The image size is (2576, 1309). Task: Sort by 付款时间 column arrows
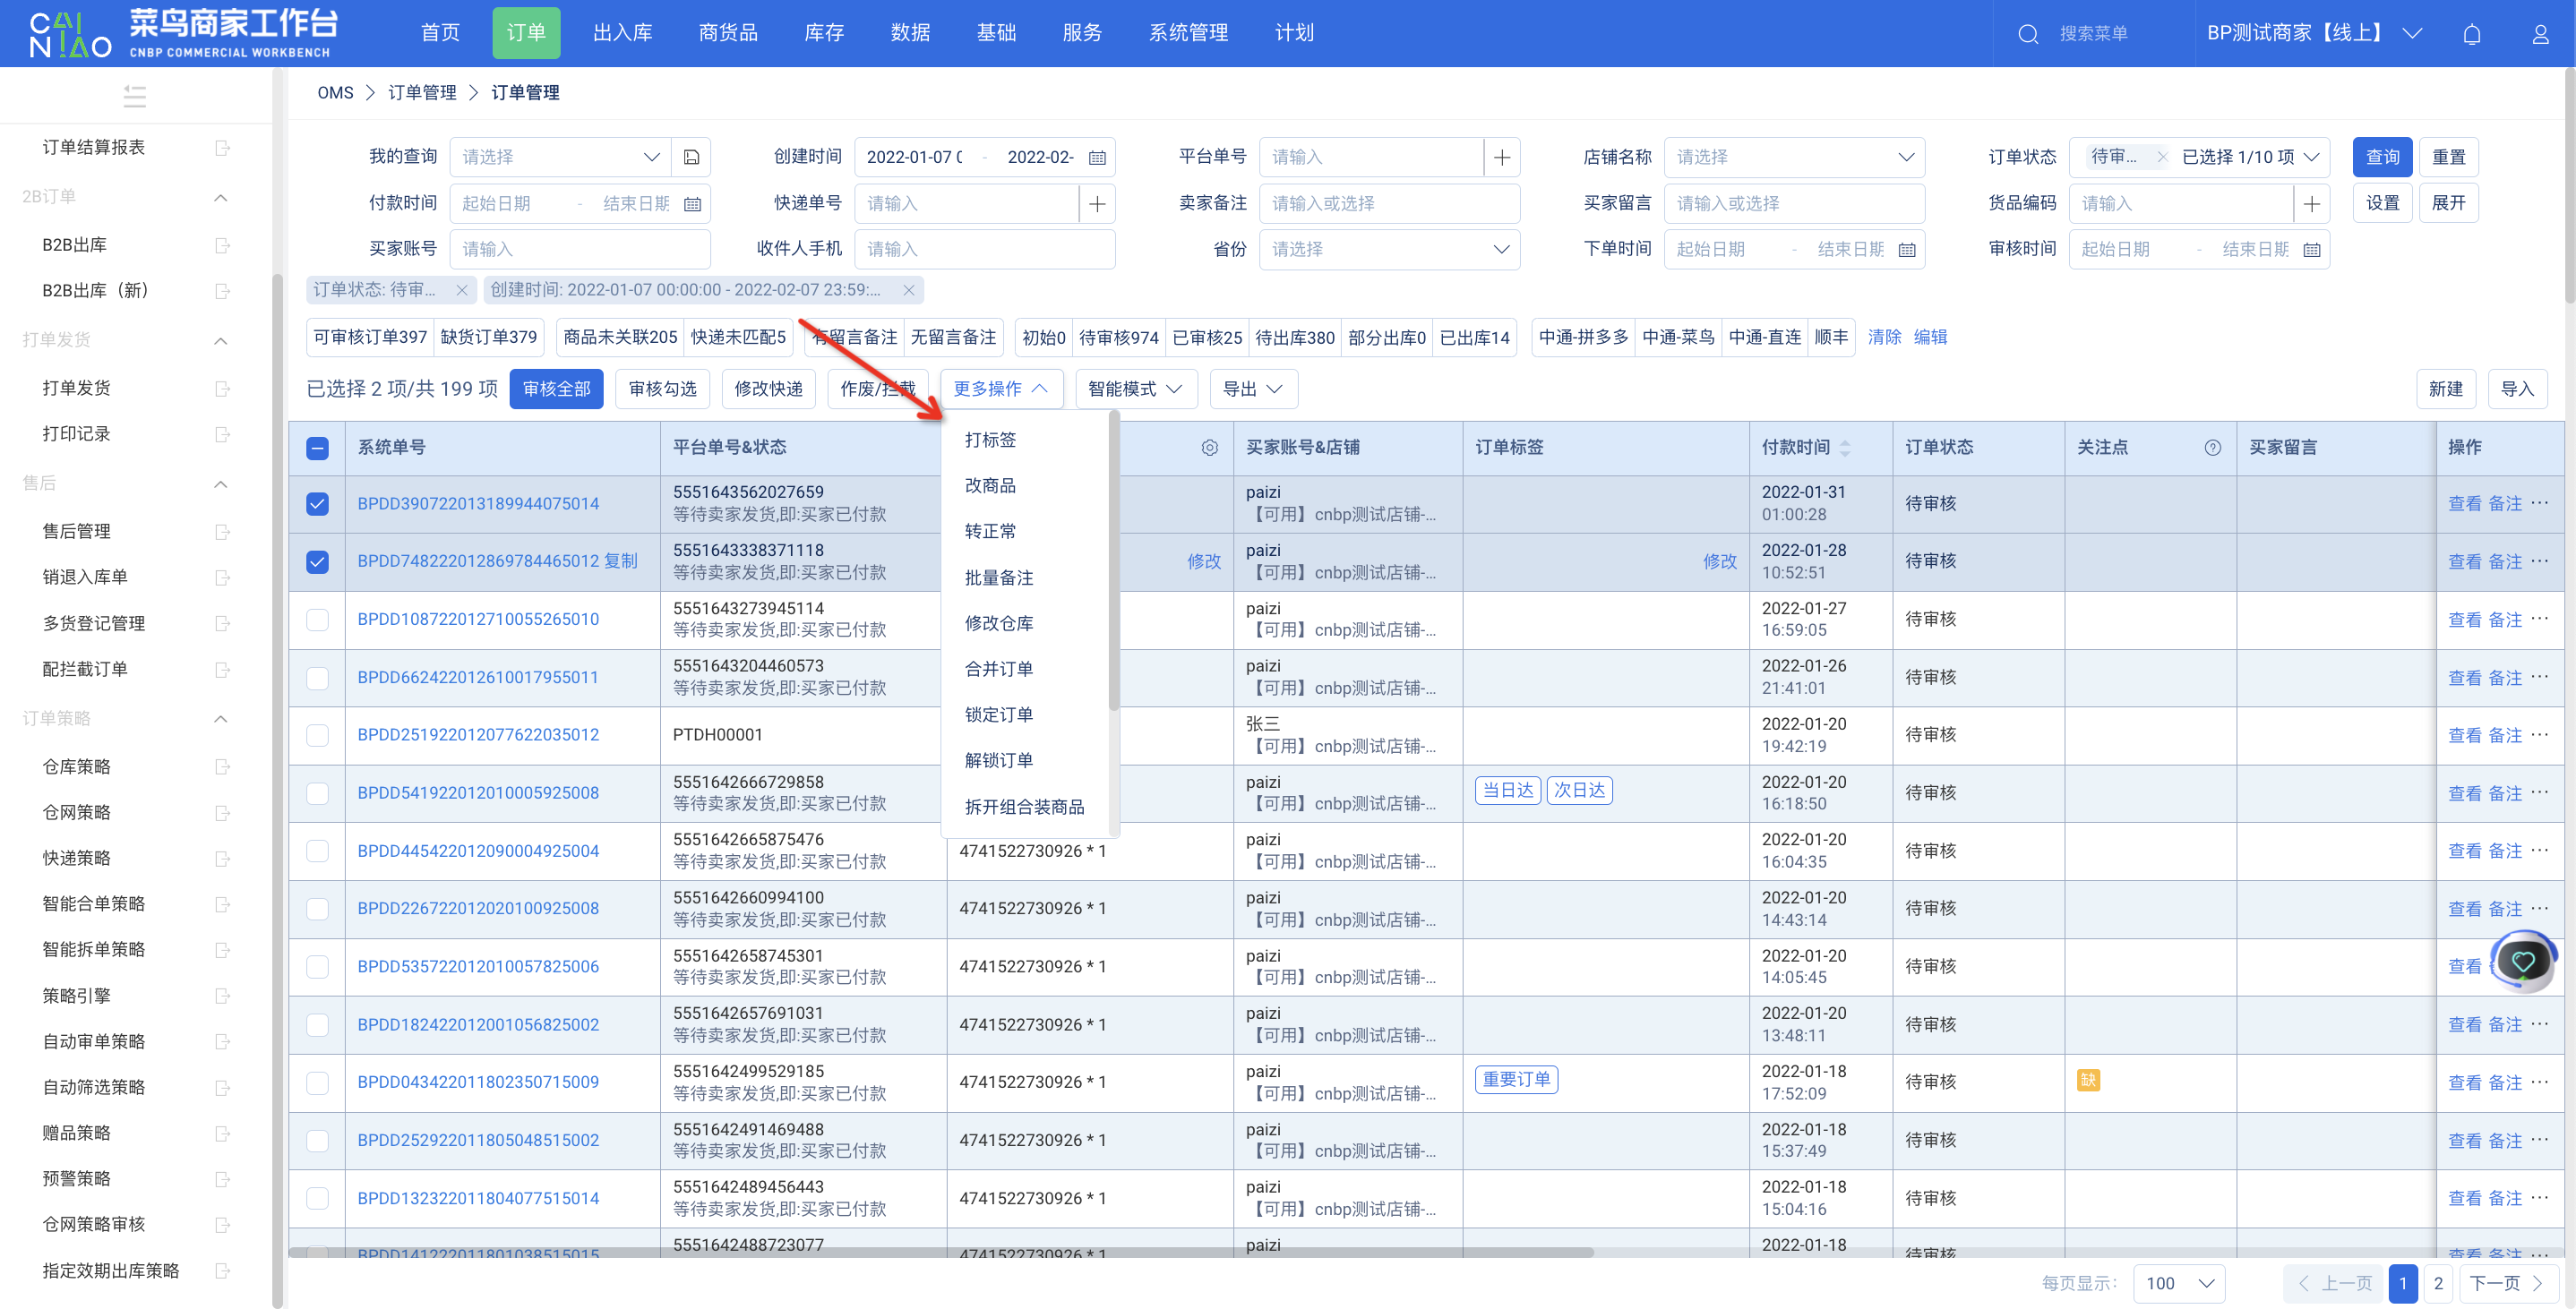click(x=1845, y=448)
